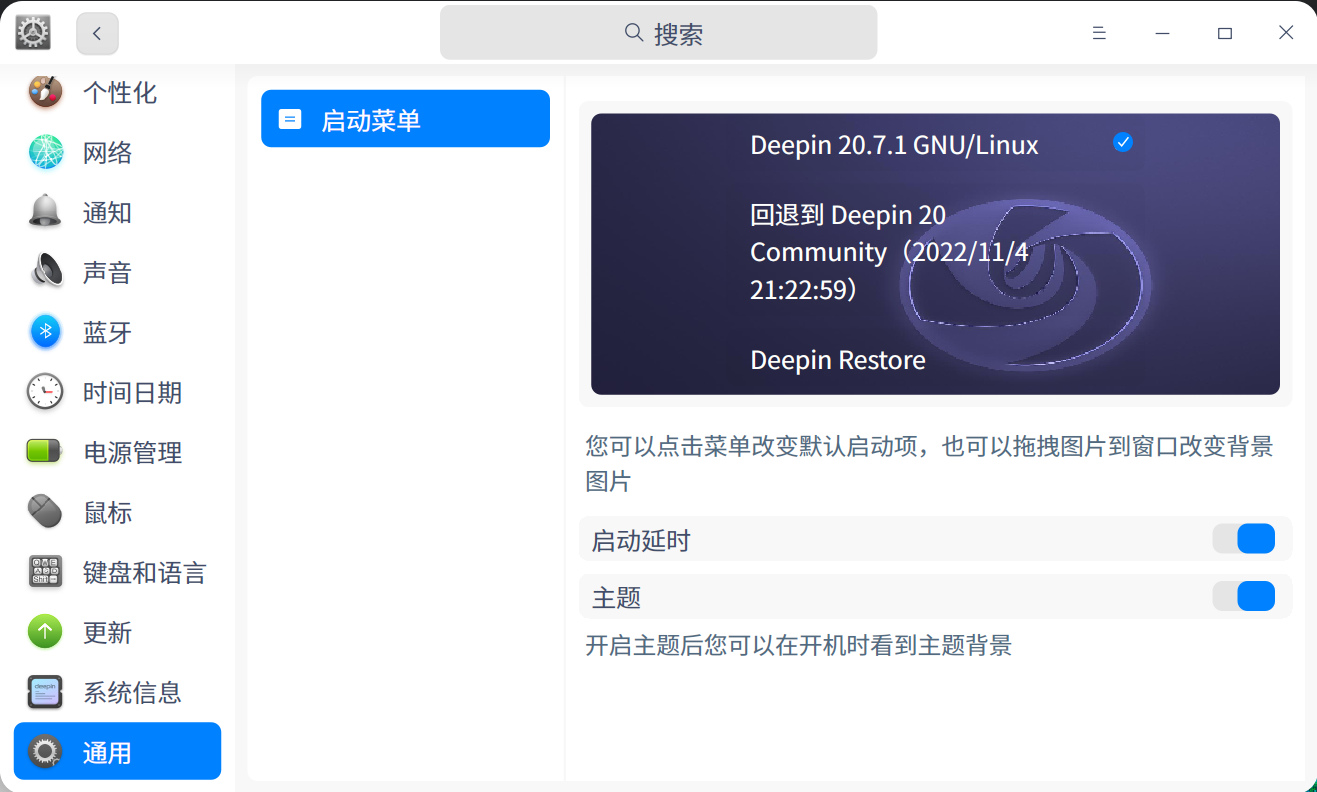
Task: Close the settings window
Action: [x=1286, y=33]
